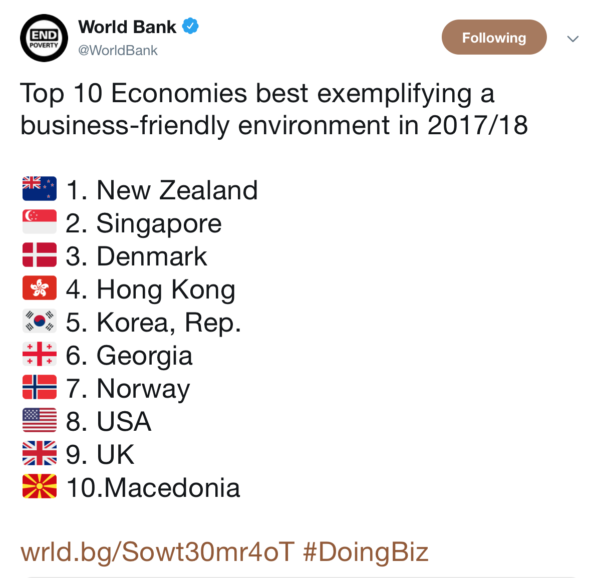Click the Norway flag emoji
The width and height of the screenshot is (600, 578).
[39, 388]
